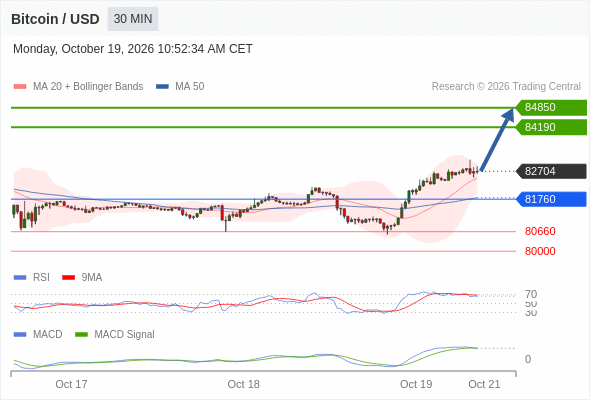
Task: Click the MACD Signal legend label
Action: point(125,334)
